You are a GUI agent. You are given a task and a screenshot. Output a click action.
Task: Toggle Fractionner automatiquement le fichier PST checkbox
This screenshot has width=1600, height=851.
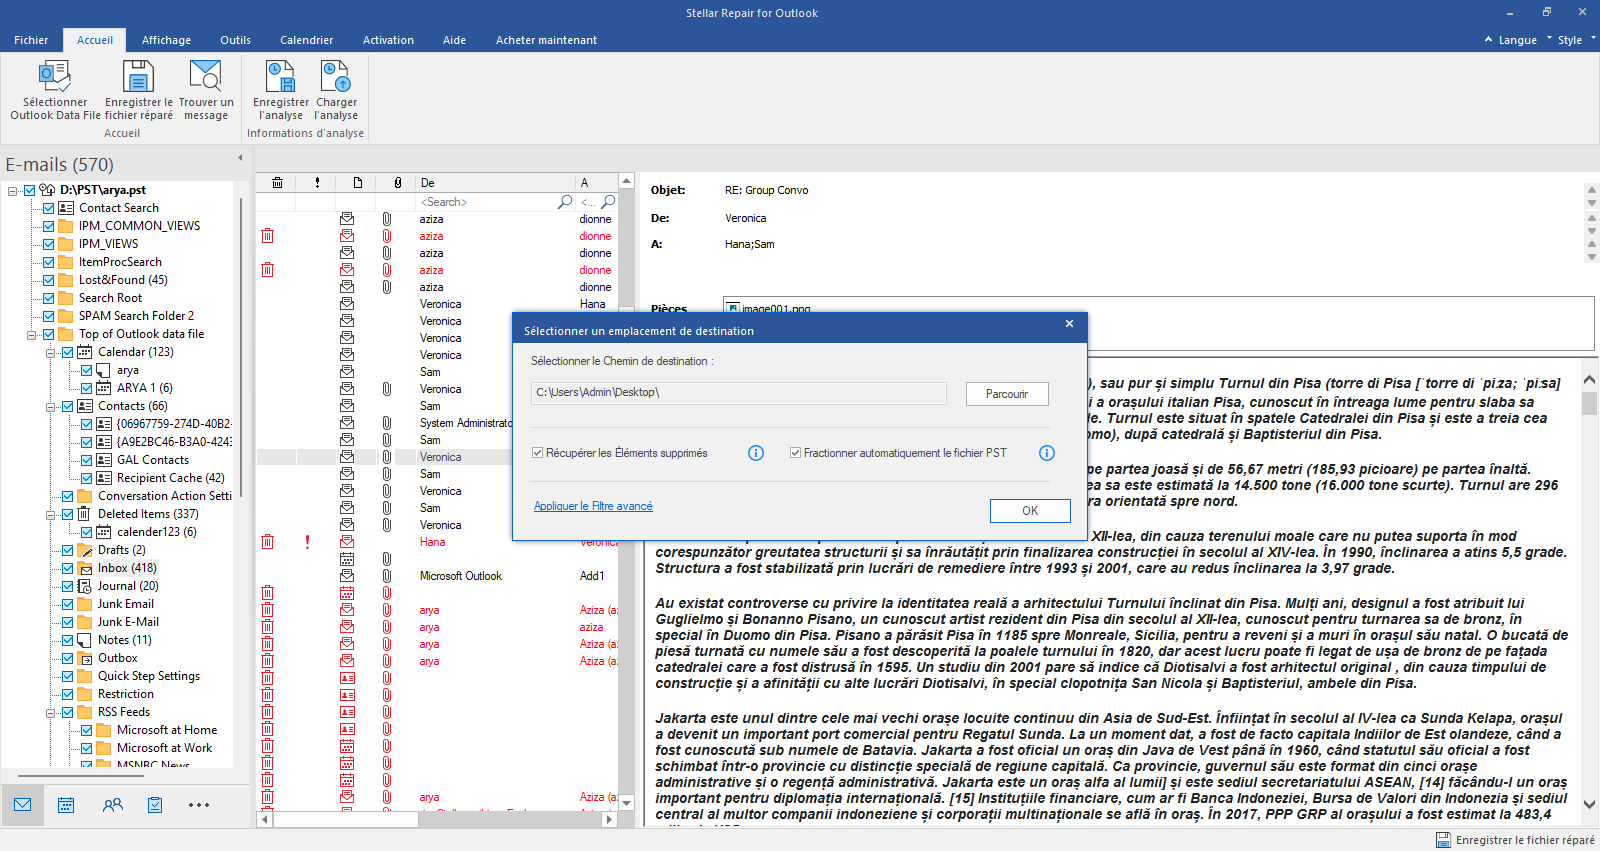pos(795,453)
